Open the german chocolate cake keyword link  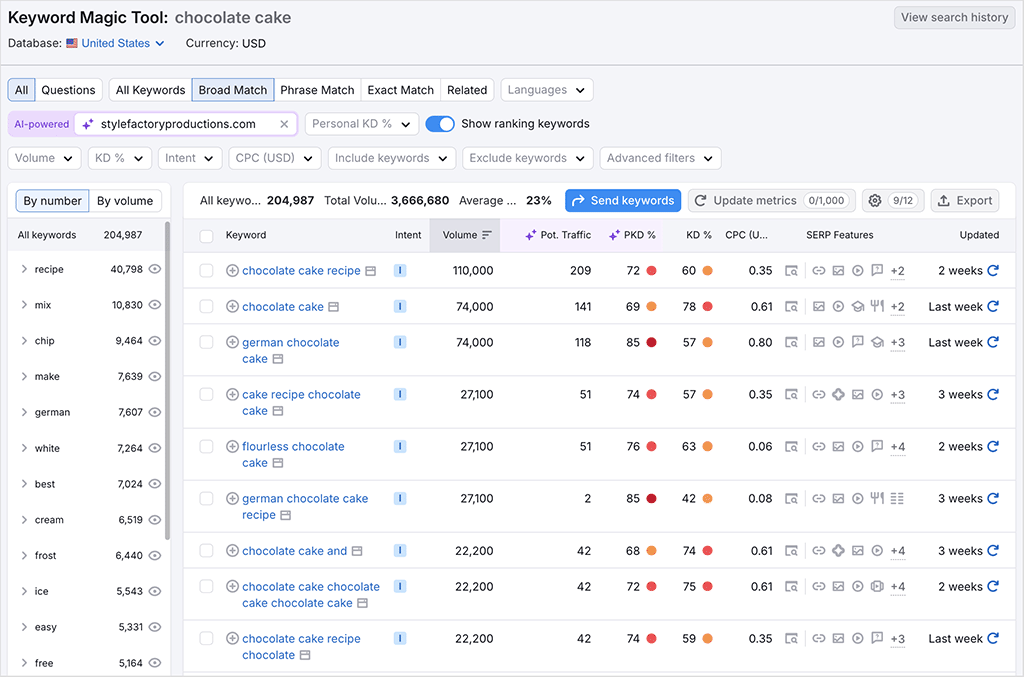[290, 351]
